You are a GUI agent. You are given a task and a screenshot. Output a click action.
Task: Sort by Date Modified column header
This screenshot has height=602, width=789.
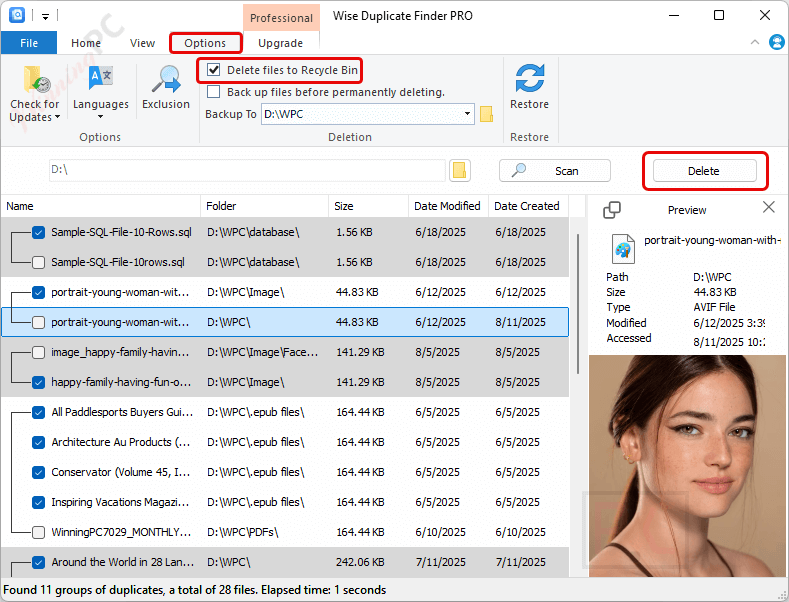(x=448, y=206)
